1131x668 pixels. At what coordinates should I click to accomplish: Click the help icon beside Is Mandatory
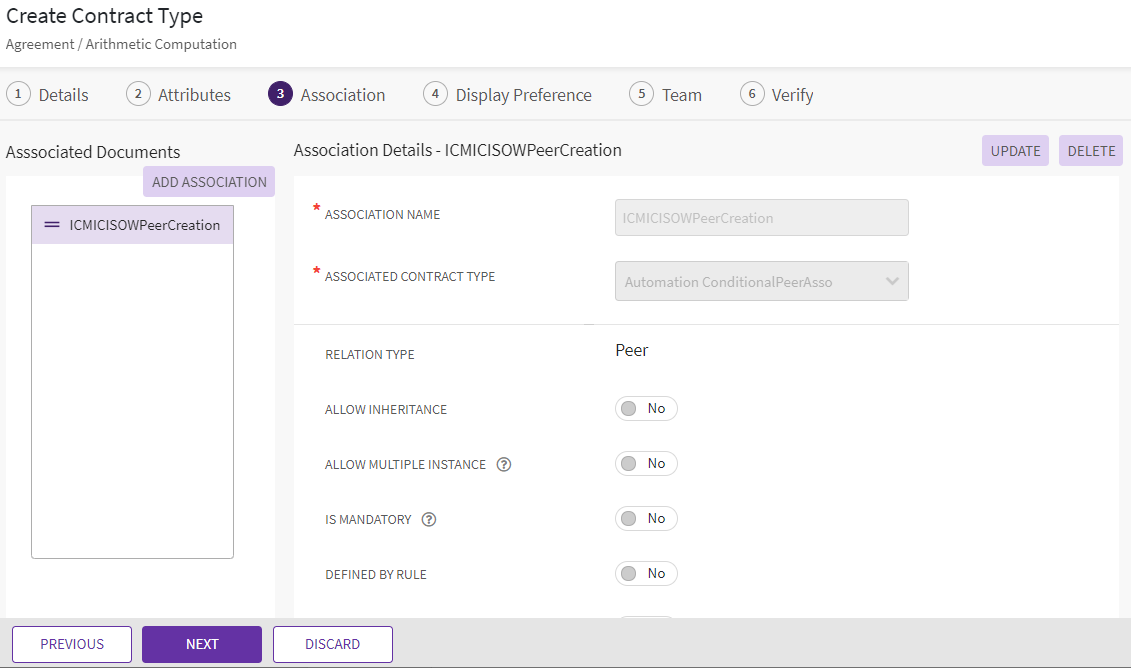click(429, 519)
